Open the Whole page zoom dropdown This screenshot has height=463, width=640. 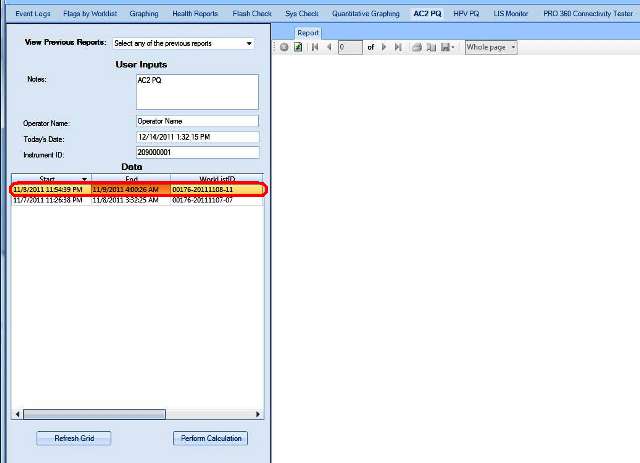[x=491, y=47]
